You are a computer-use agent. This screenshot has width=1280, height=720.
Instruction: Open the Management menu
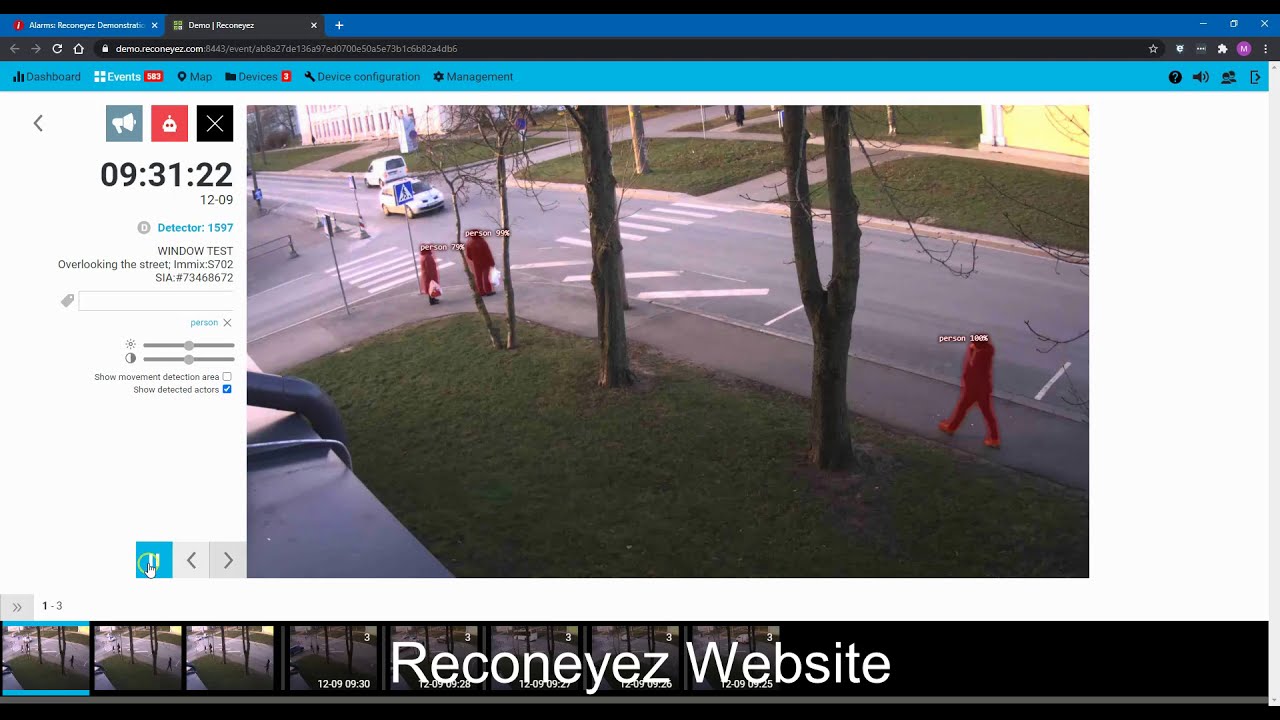[x=473, y=77]
